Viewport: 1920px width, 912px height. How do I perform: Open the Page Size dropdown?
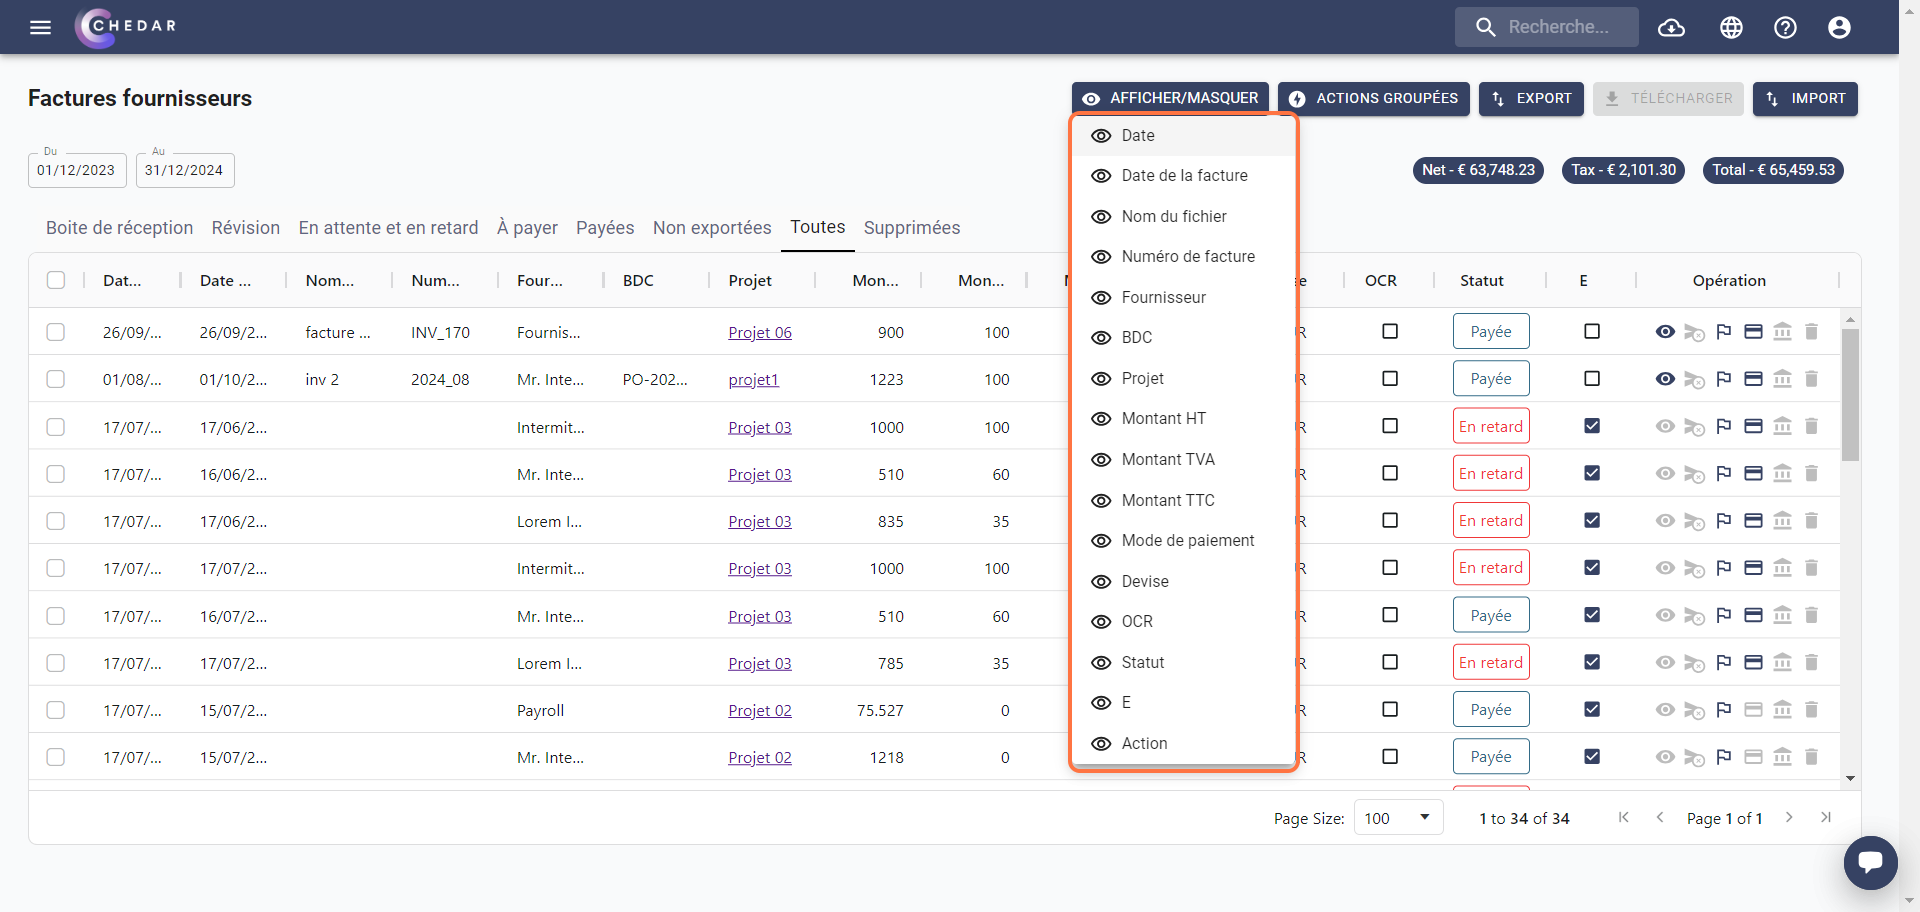pos(1398,818)
